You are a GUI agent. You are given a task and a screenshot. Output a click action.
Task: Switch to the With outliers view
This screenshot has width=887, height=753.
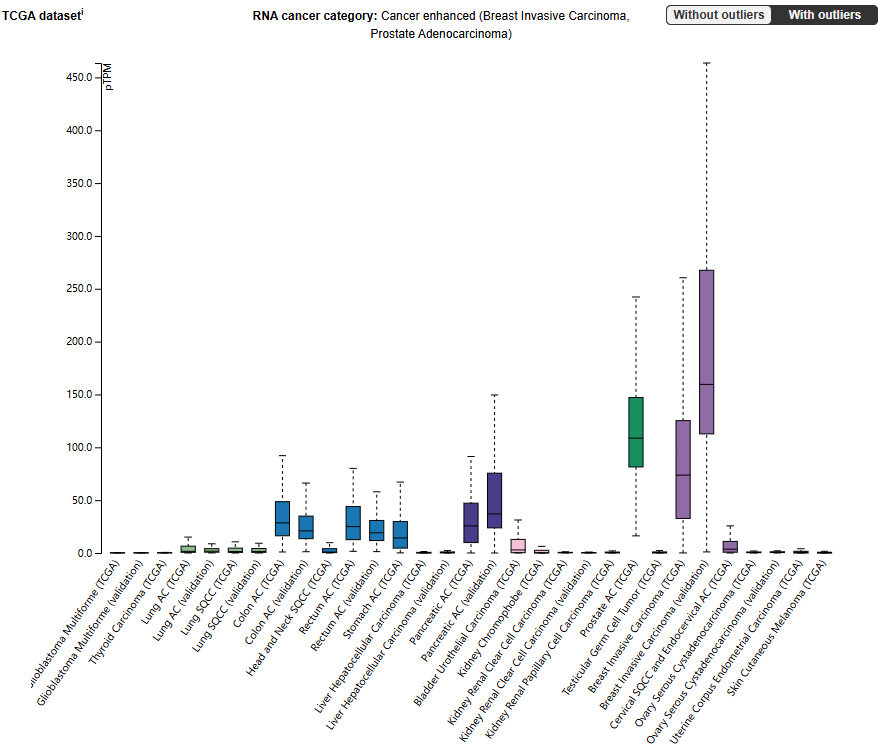(x=824, y=15)
